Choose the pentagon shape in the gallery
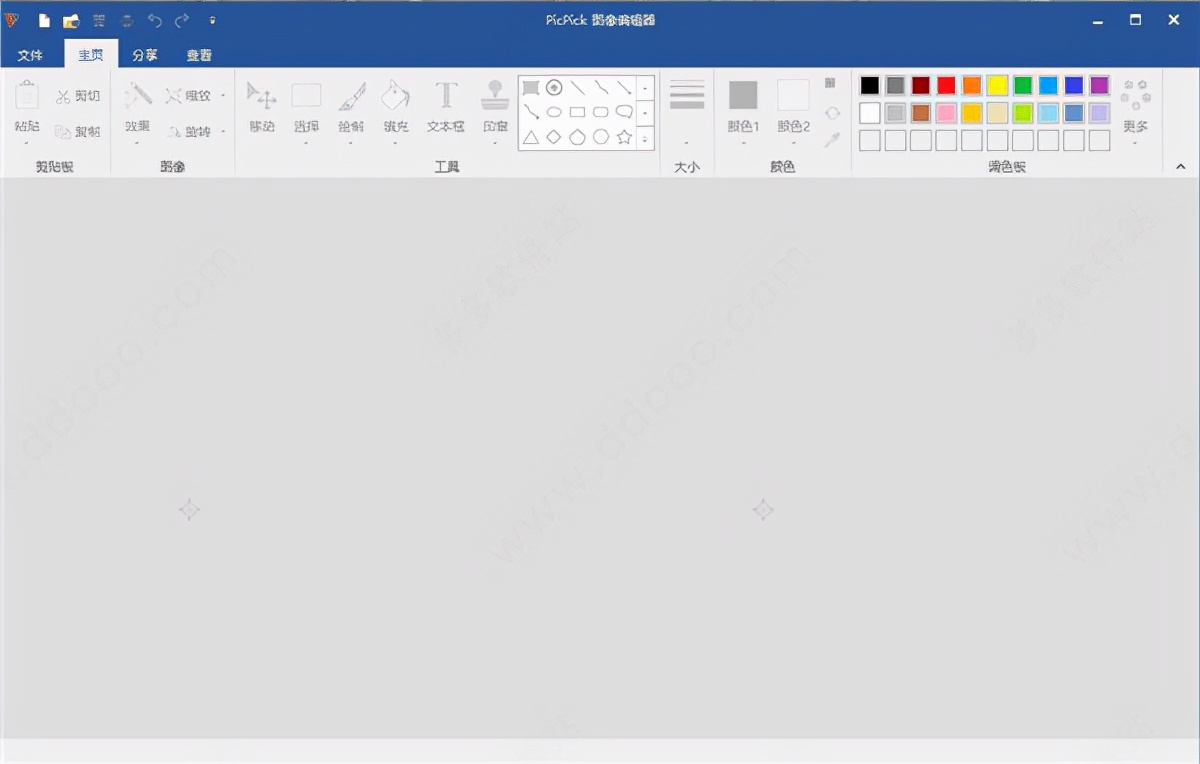This screenshot has width=1200, height=764. 577,137
